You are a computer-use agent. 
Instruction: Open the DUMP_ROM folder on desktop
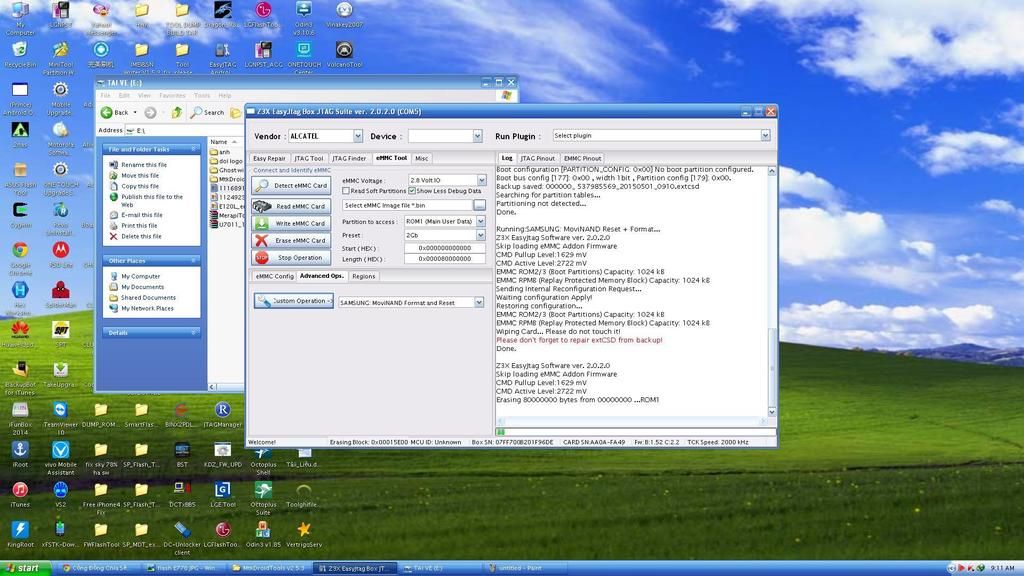tap(101, 415)
